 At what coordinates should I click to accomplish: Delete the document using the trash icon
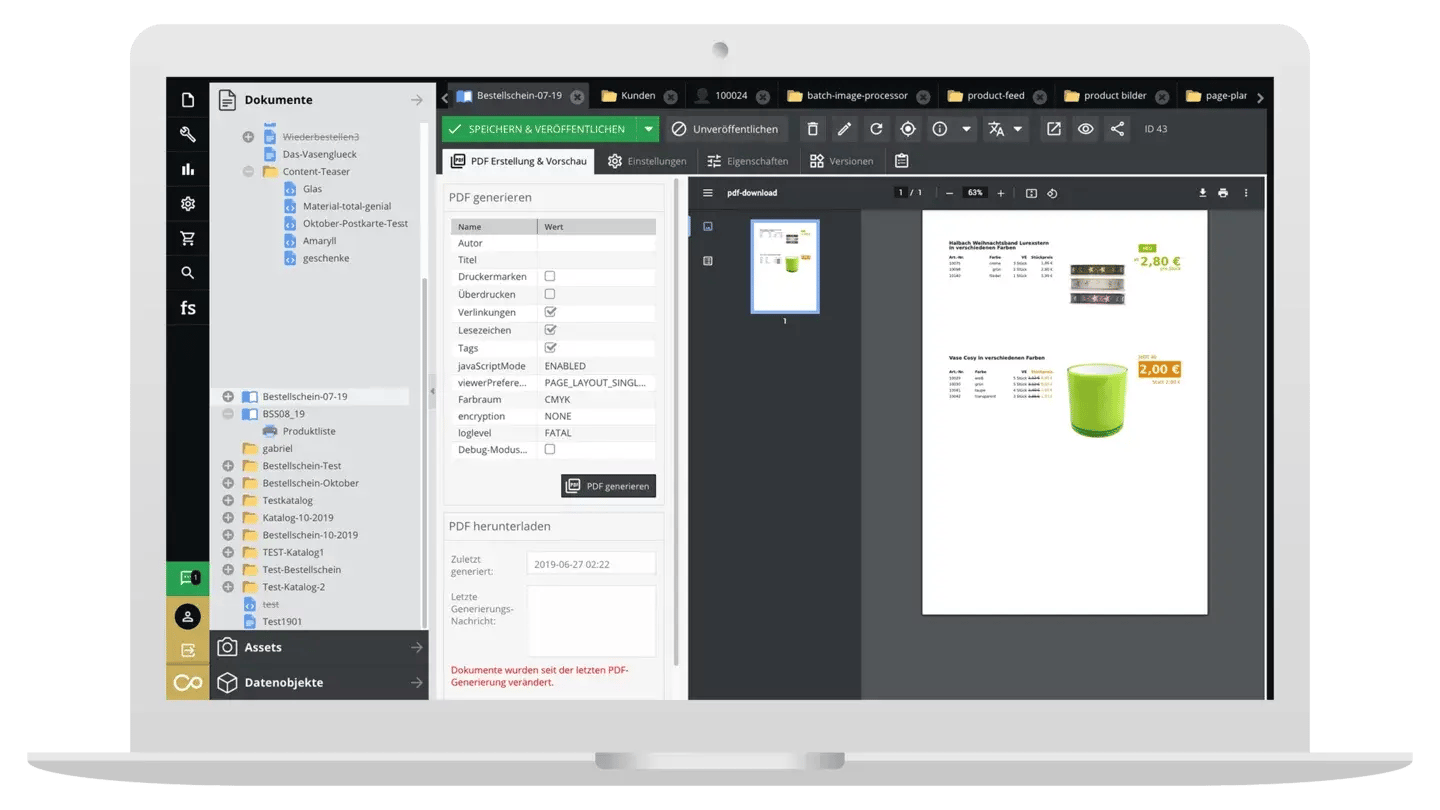tap(811, 128)
